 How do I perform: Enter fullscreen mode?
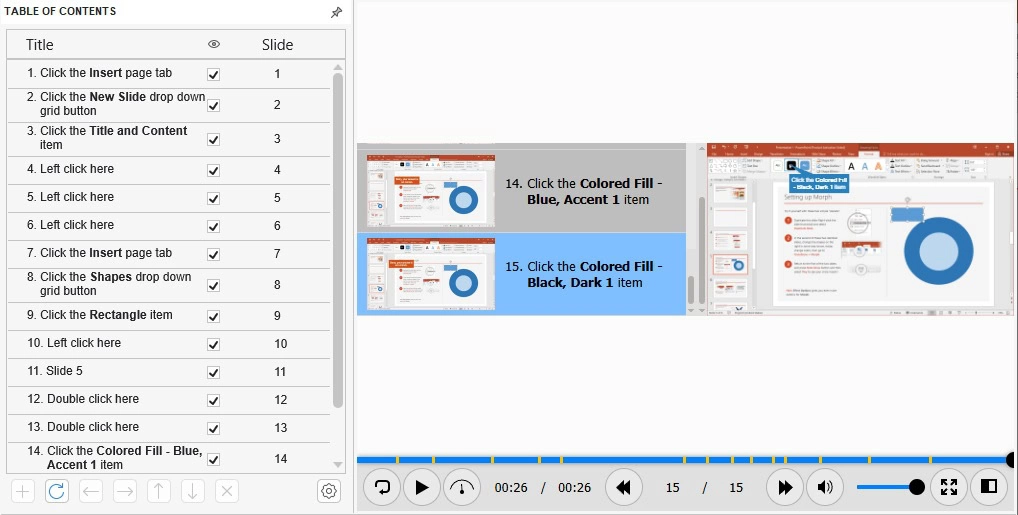click(949, 487)
